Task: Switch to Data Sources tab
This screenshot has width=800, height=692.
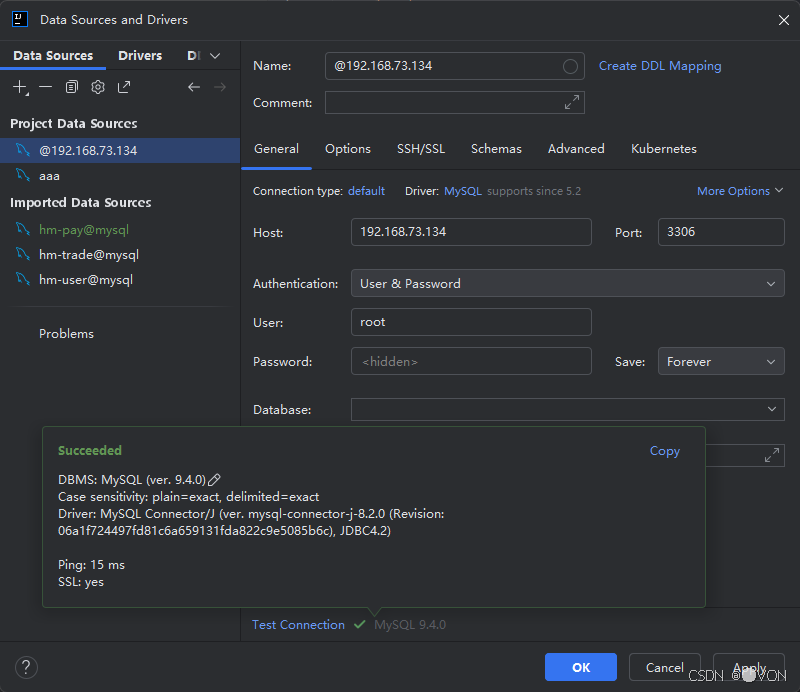Action: pyautogui.click(x=53, y=56)
